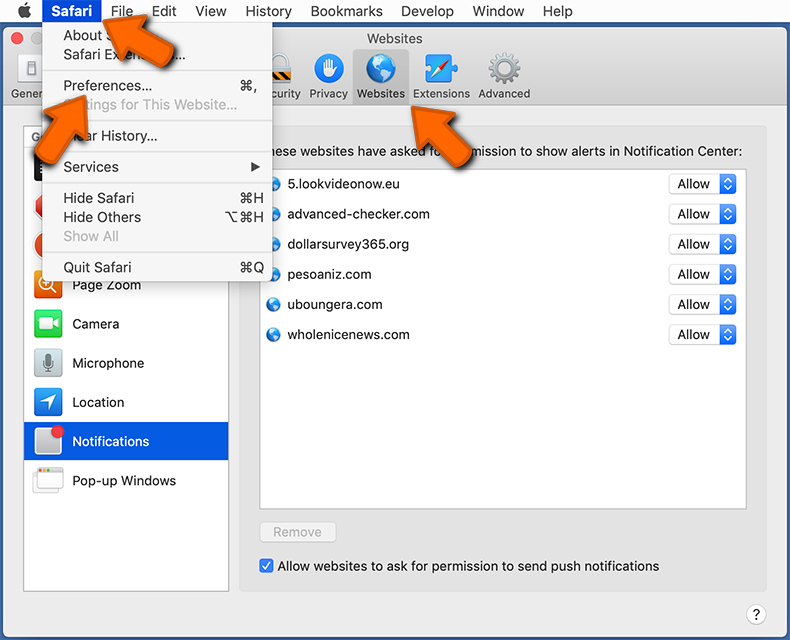Click the uboungera.com globe icon
Image resolution: width=790 pixels, height=640 pixels.
[273, 304]
